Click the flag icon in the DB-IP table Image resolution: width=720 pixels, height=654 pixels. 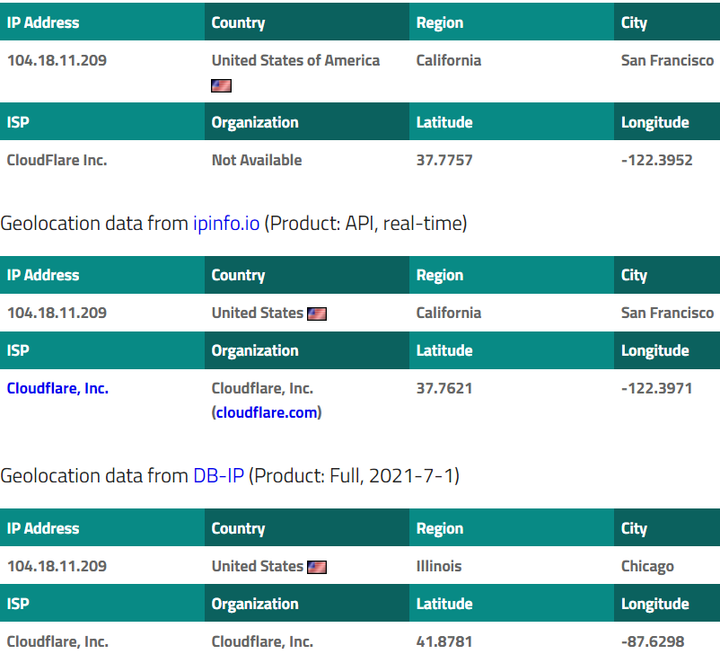pyautogui.click(x=317, y=567)
